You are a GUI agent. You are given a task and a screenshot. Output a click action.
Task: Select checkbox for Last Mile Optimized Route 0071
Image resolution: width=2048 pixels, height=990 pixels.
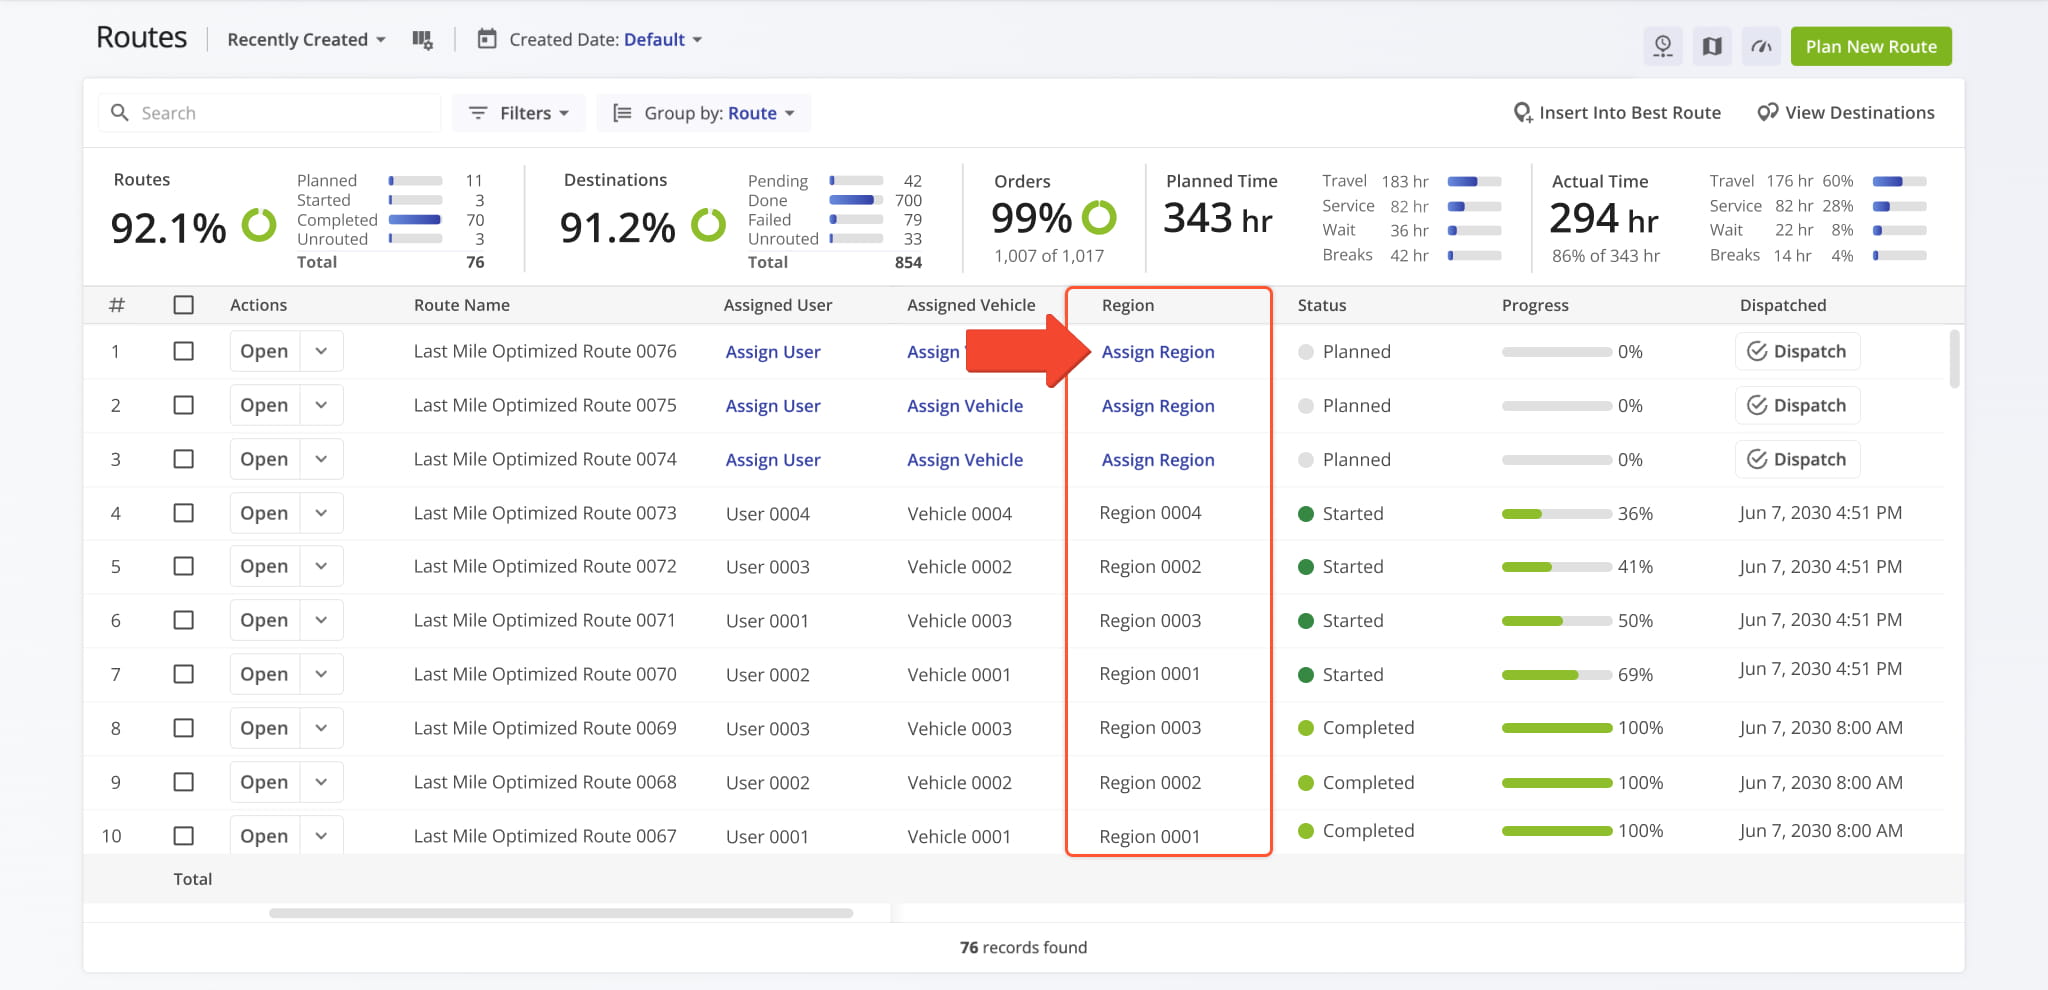pos(184,620)
